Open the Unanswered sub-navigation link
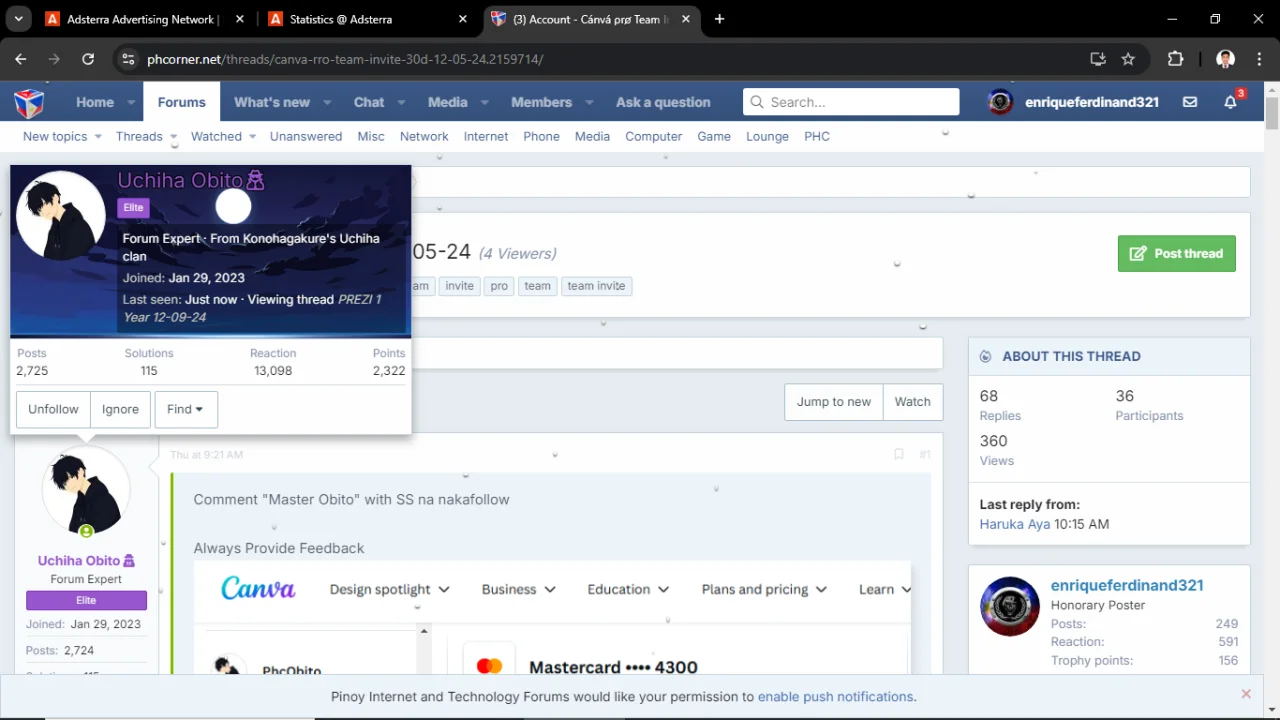 pos(306,136)
